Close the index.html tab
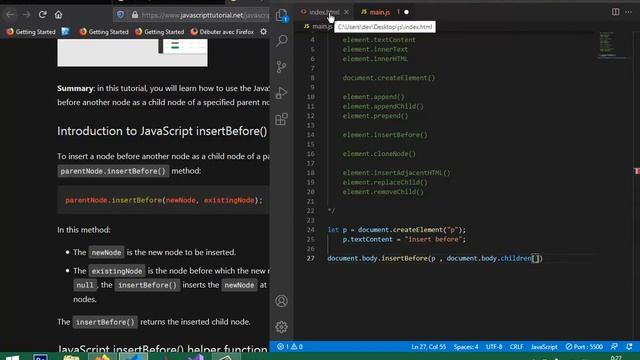Image resolution: width=640 pixels, height=360 pixels. (346, 12)
